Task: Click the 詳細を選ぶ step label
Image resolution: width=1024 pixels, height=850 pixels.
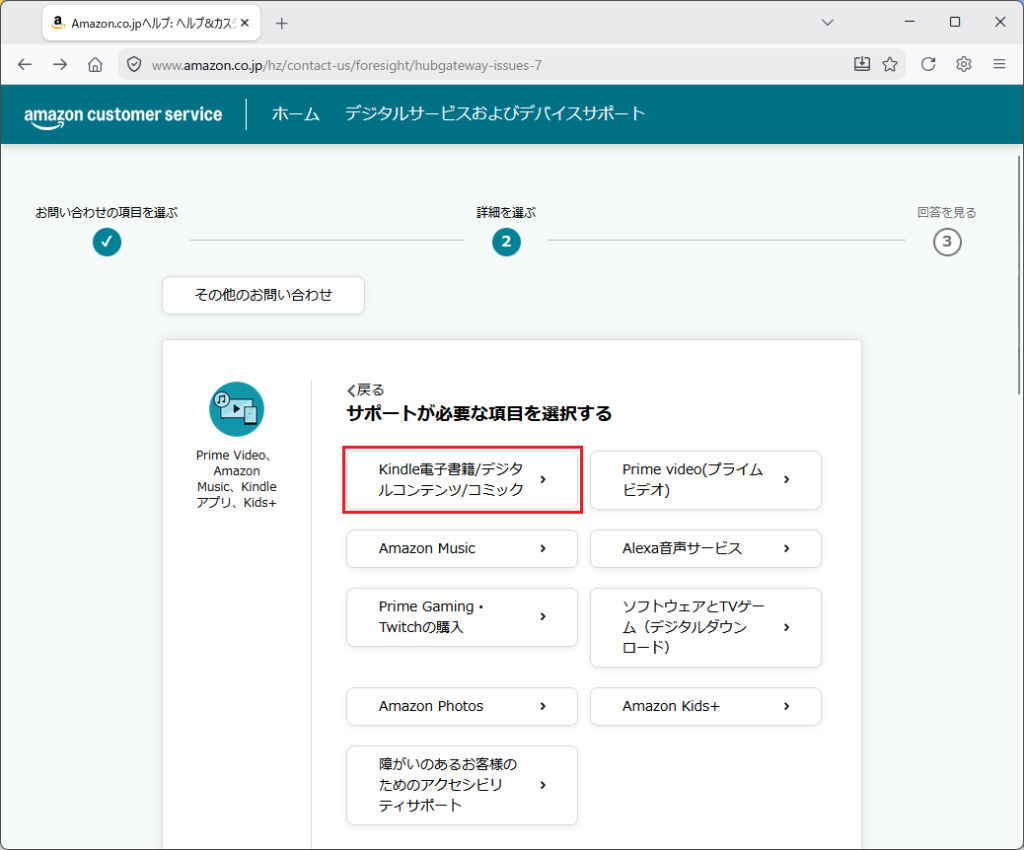Action: [506, 212]
